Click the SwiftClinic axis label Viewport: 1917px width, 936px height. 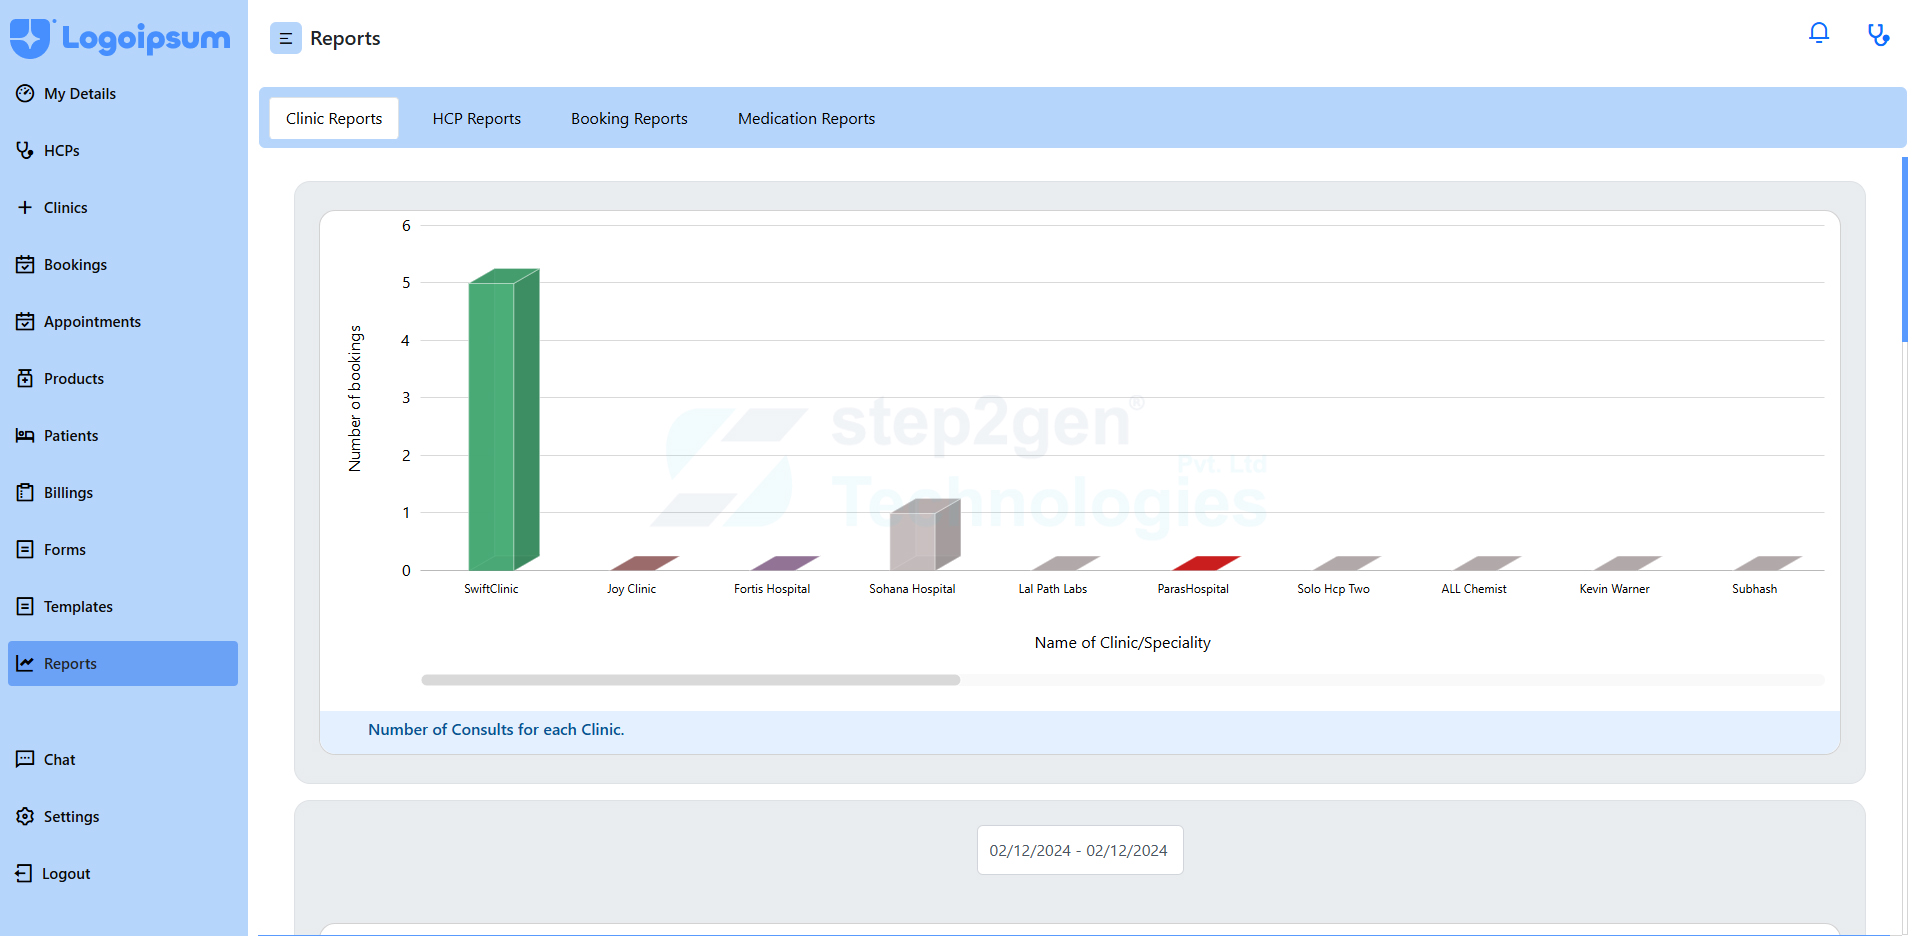point(491,589)
